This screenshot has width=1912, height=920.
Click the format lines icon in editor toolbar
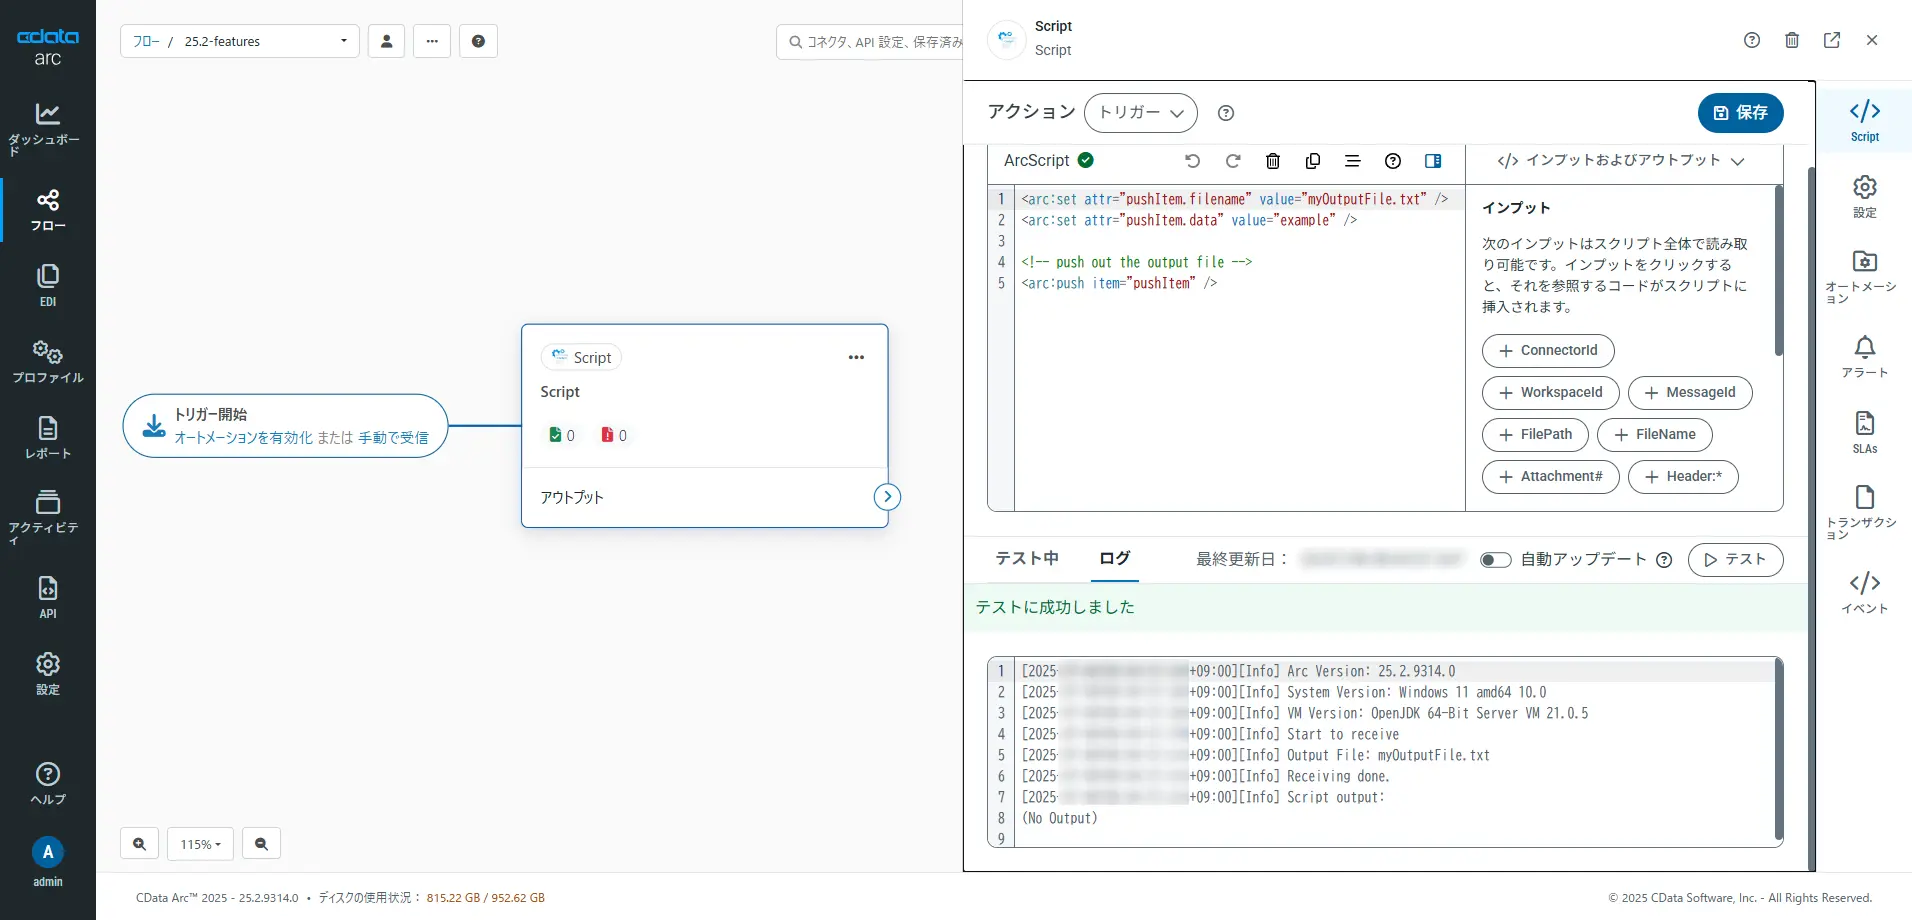[x=1353, y=161]
